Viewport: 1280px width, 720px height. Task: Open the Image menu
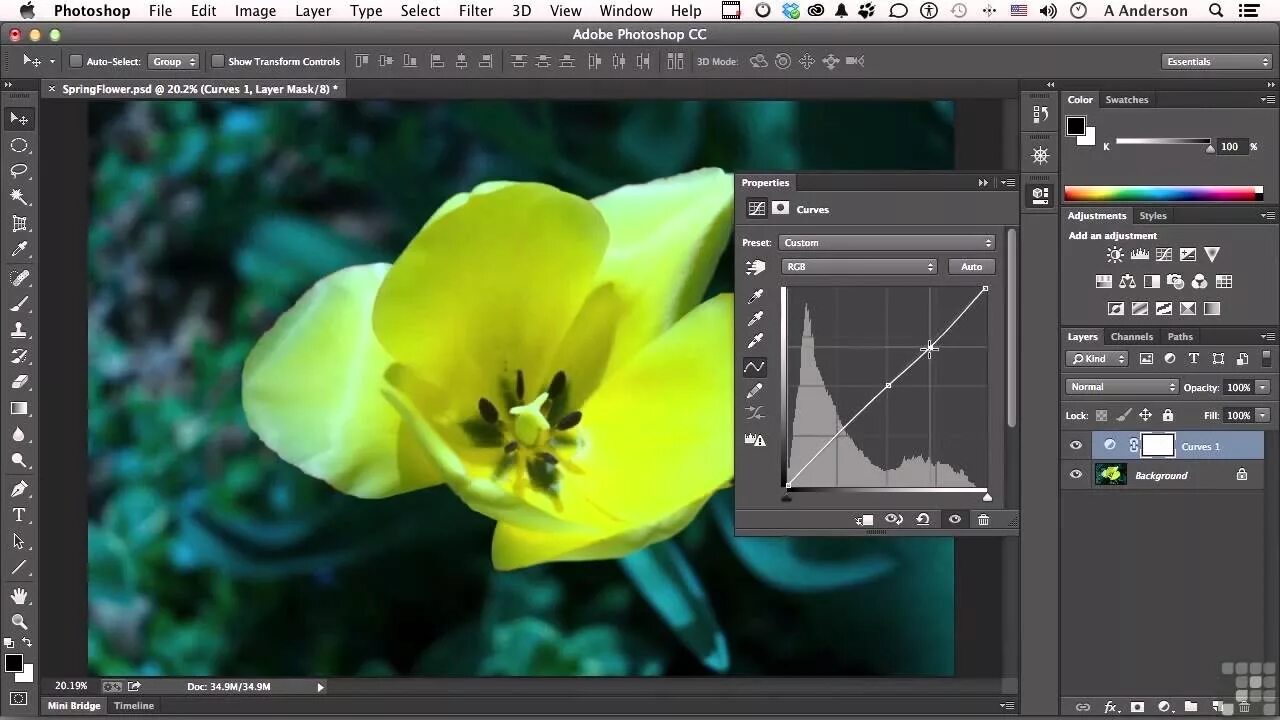255,11
